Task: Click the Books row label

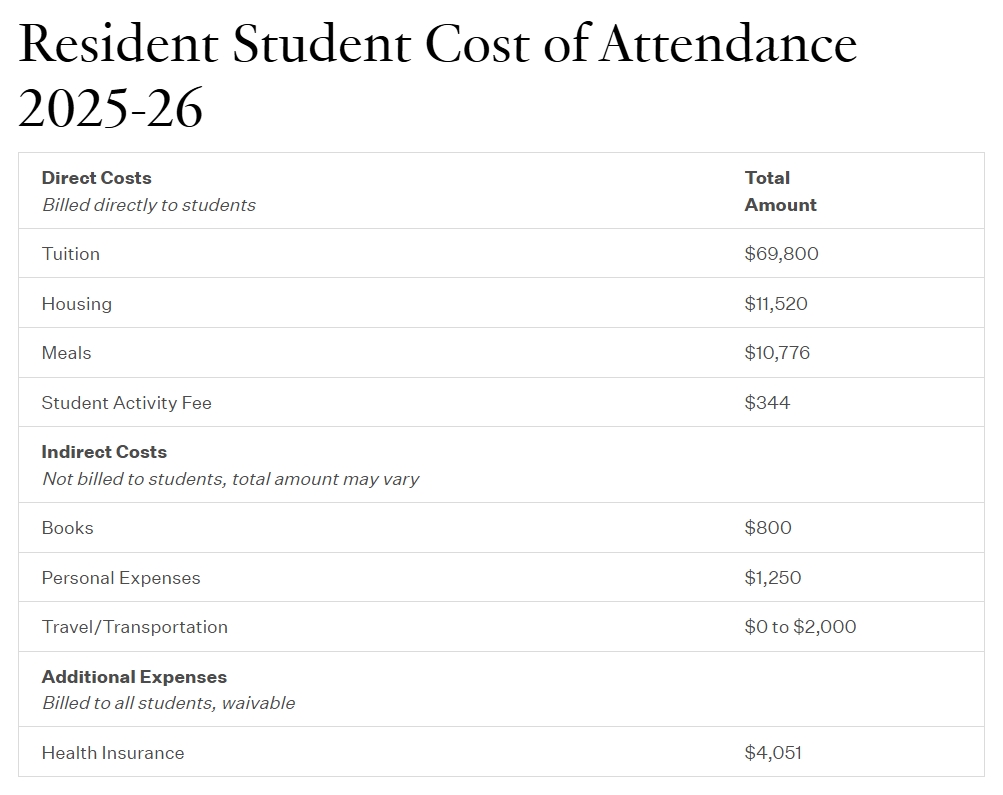Action: click(68, 528)
